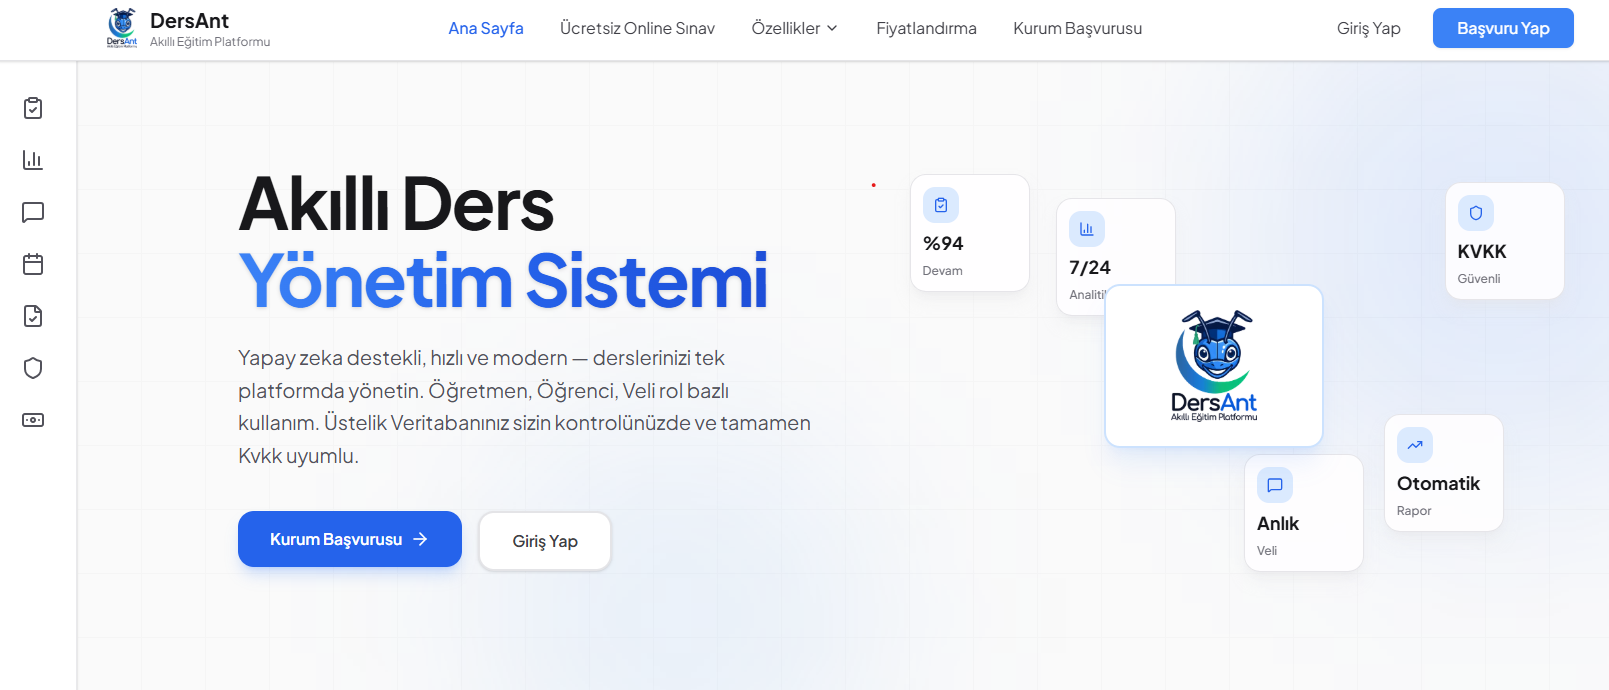Image resolution: width=1609 pixels, height=690 pixels.
Task: Go to Ana Sayfa in navigation
Action: [486, 28]
